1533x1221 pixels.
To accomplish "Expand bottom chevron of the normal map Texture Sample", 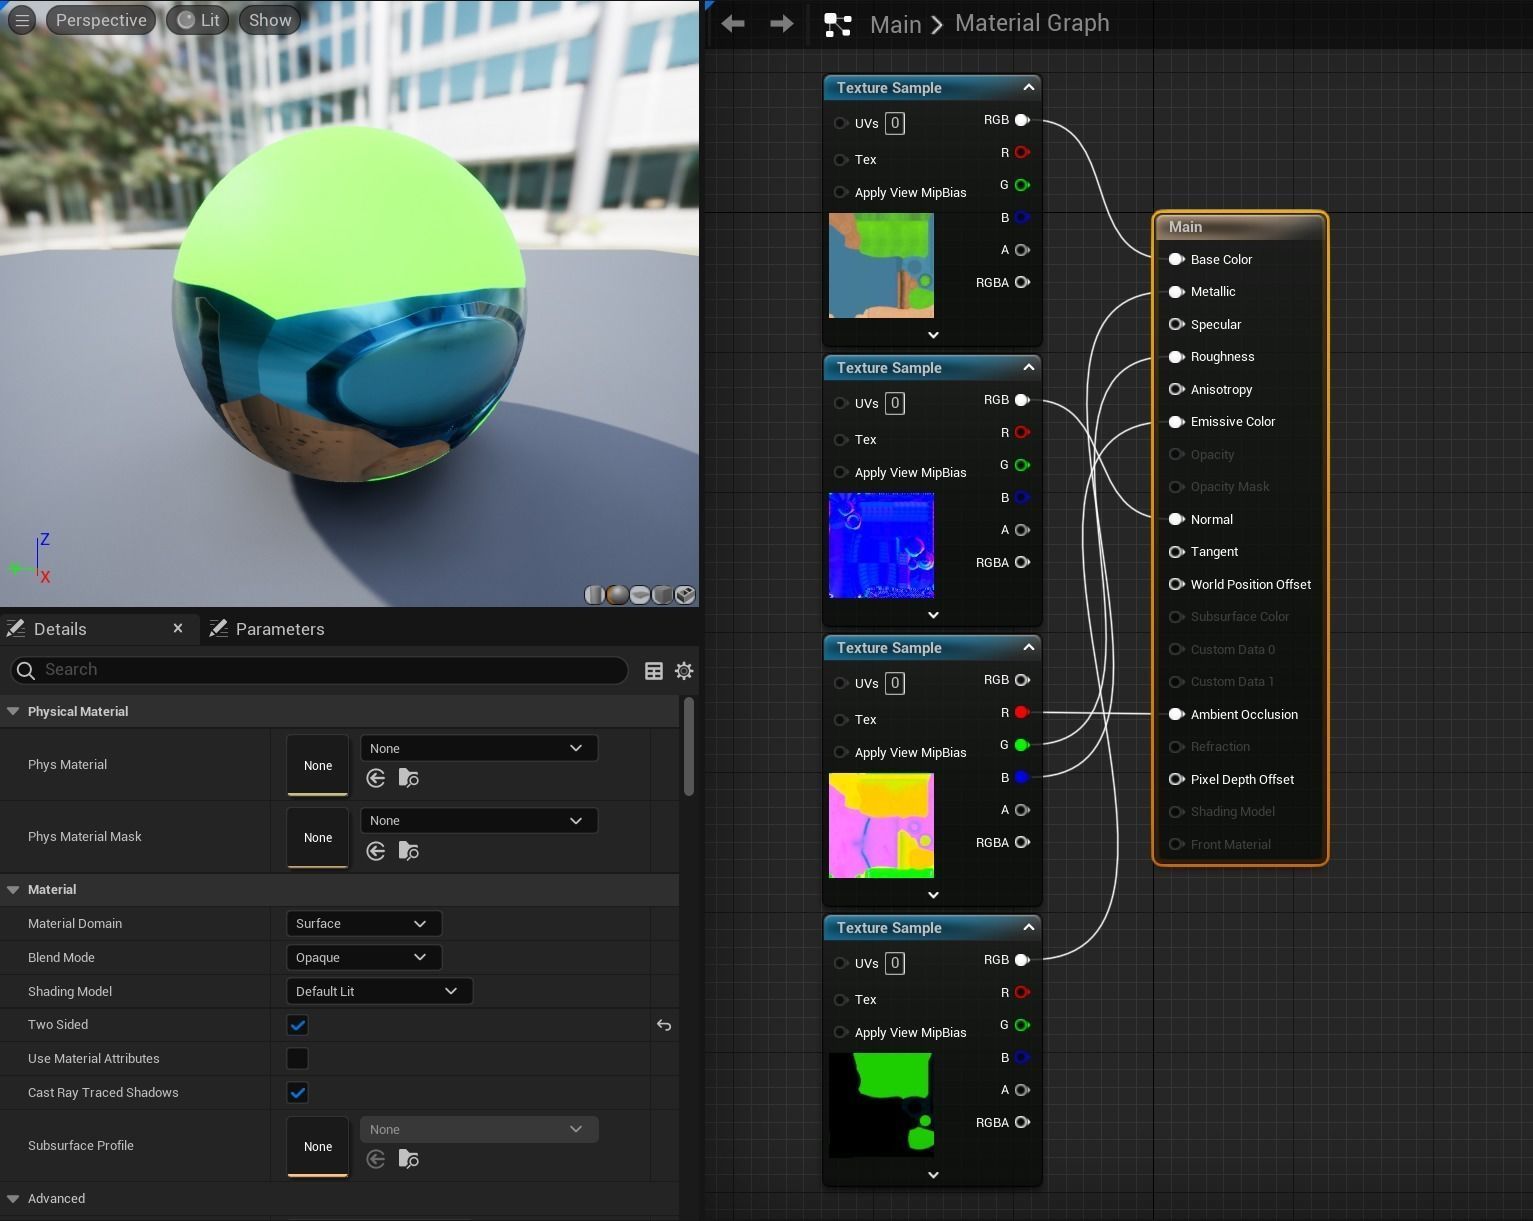I will (933, 615).
